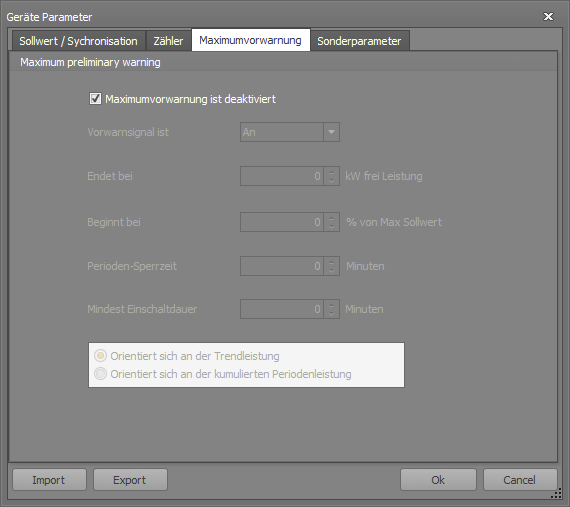
Task: Click the Cancel button
Action: click(x=520, y=480)
